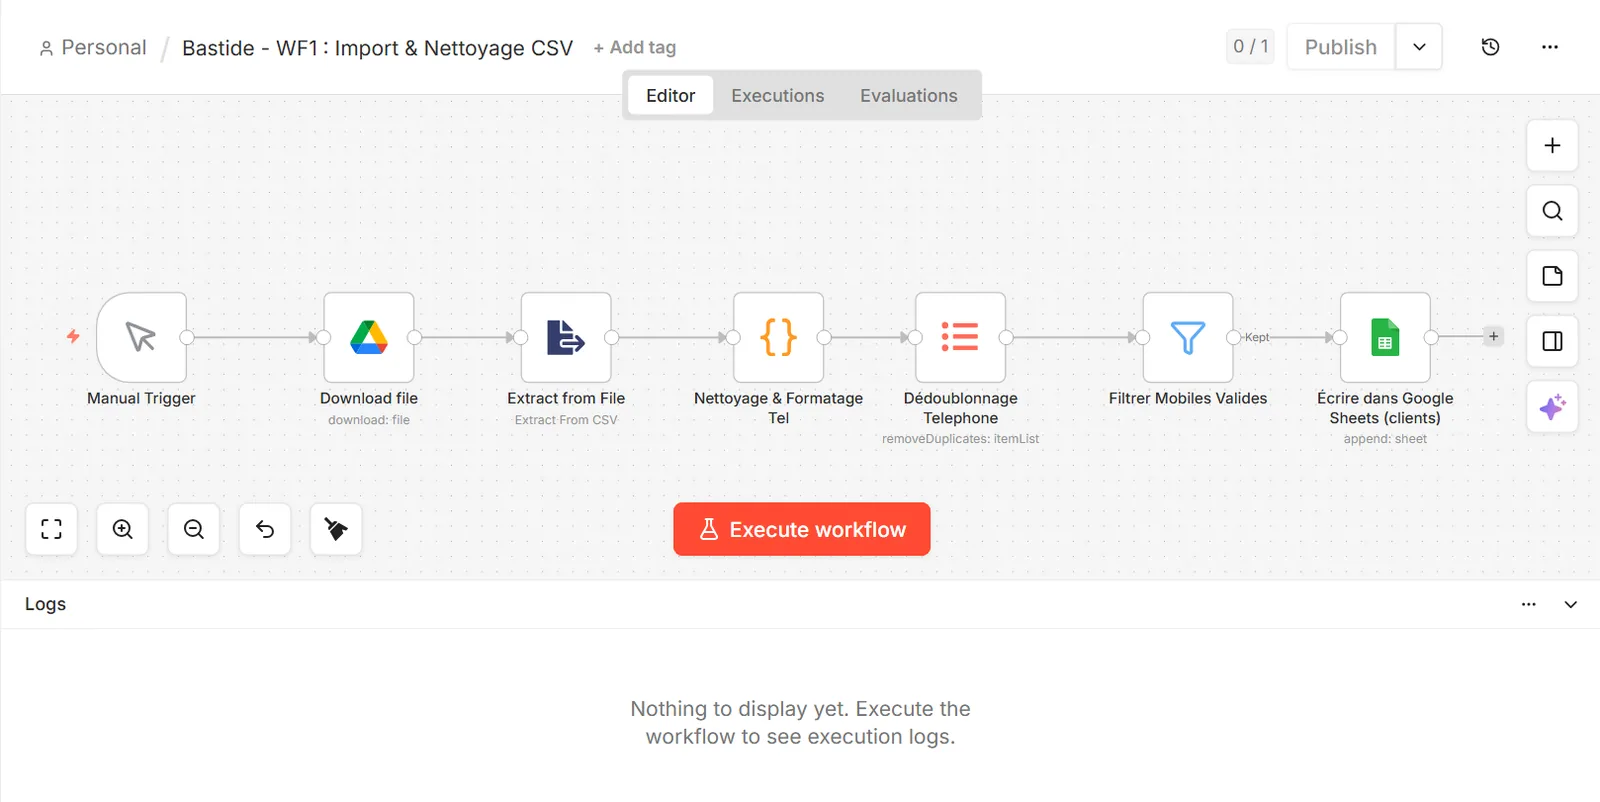Go to Personal project
The width and height of the screenshot is (1600, 802).
(93, 47)
